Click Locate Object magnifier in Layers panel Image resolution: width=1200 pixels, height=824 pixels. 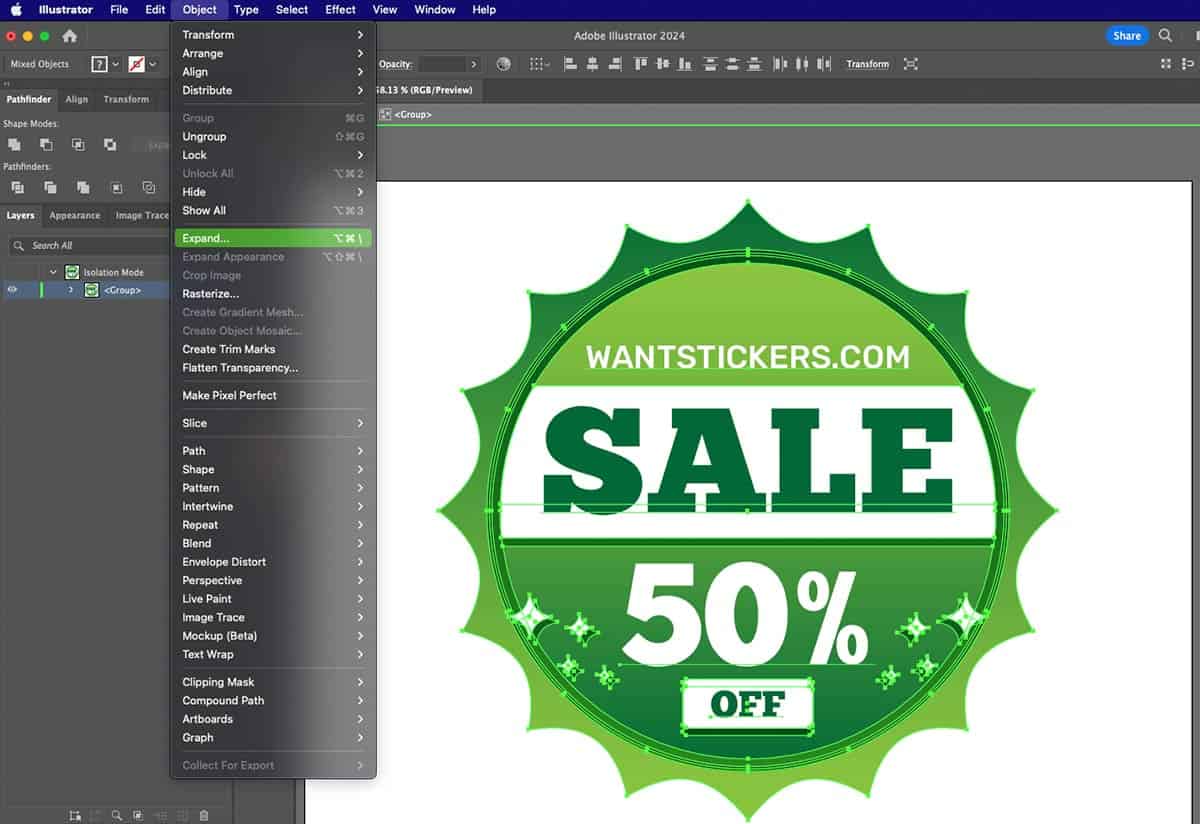coord(117,816)
